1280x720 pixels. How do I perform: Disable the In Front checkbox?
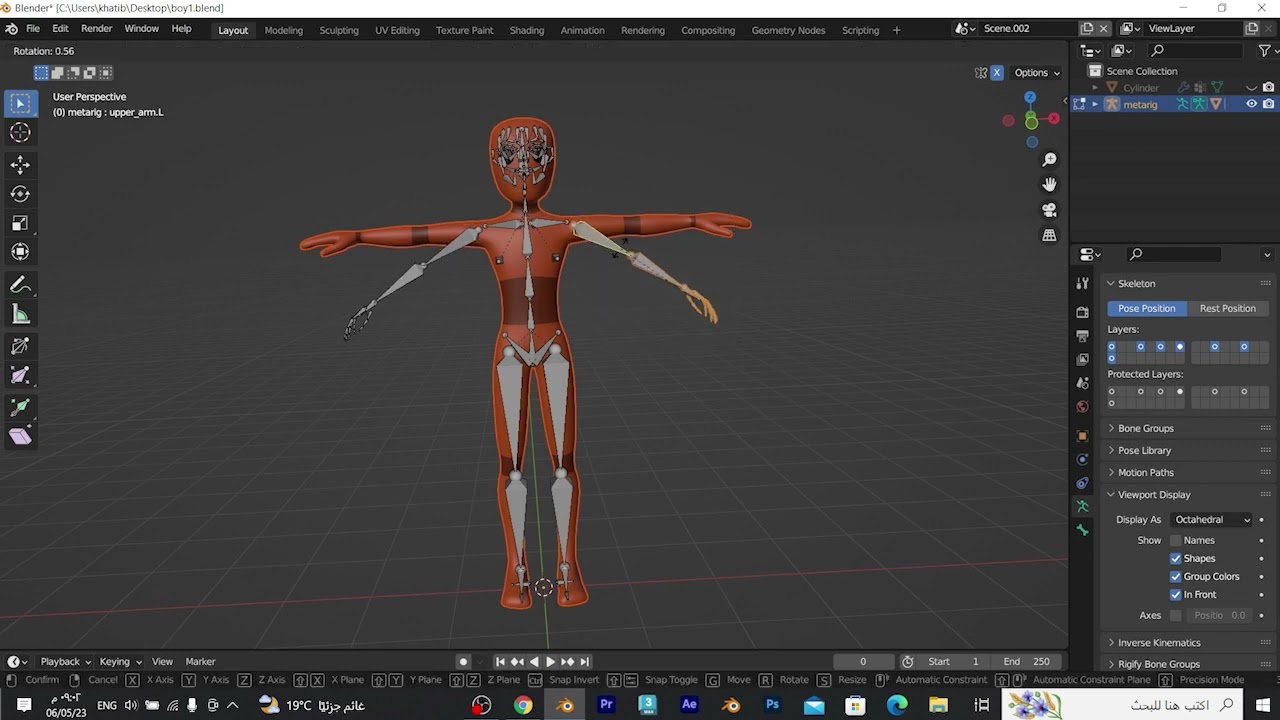point(1176,595)
